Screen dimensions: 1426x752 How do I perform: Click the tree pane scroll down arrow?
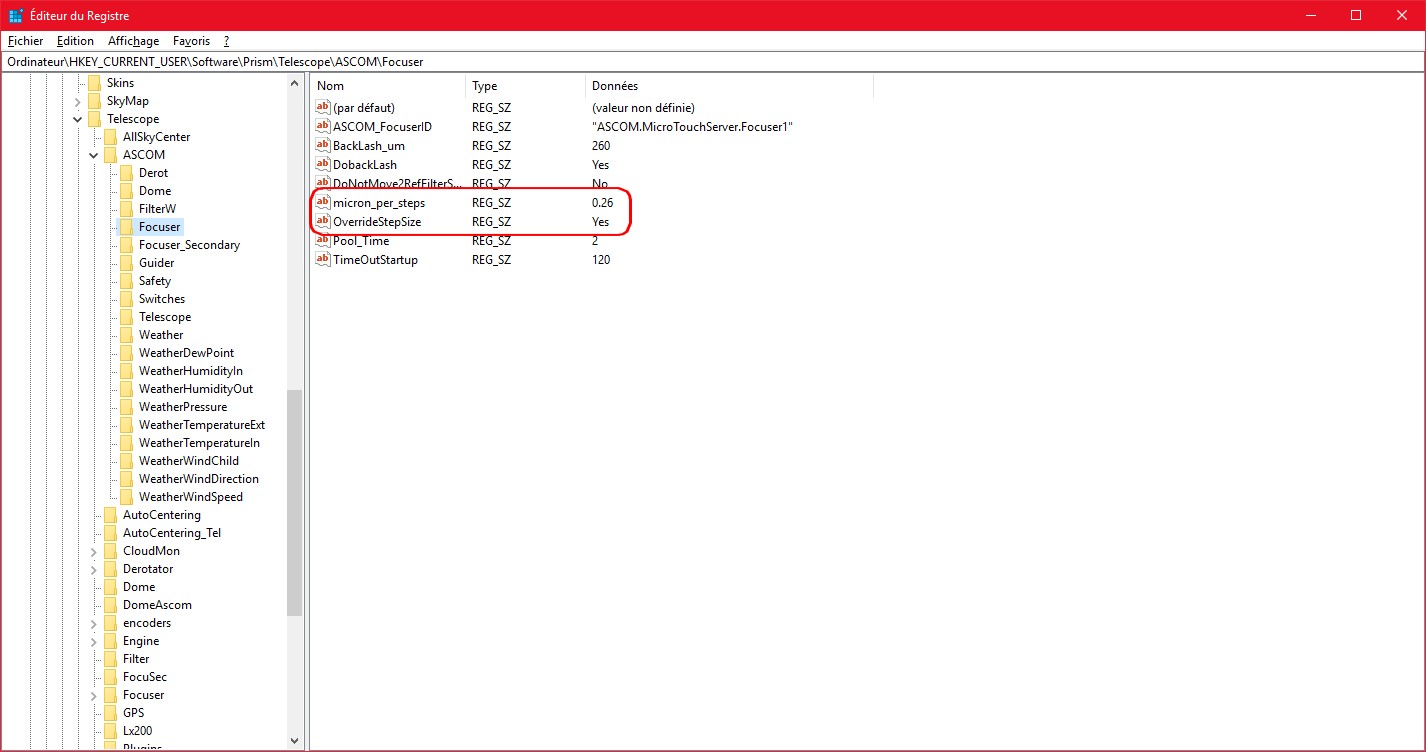[294, 741]
